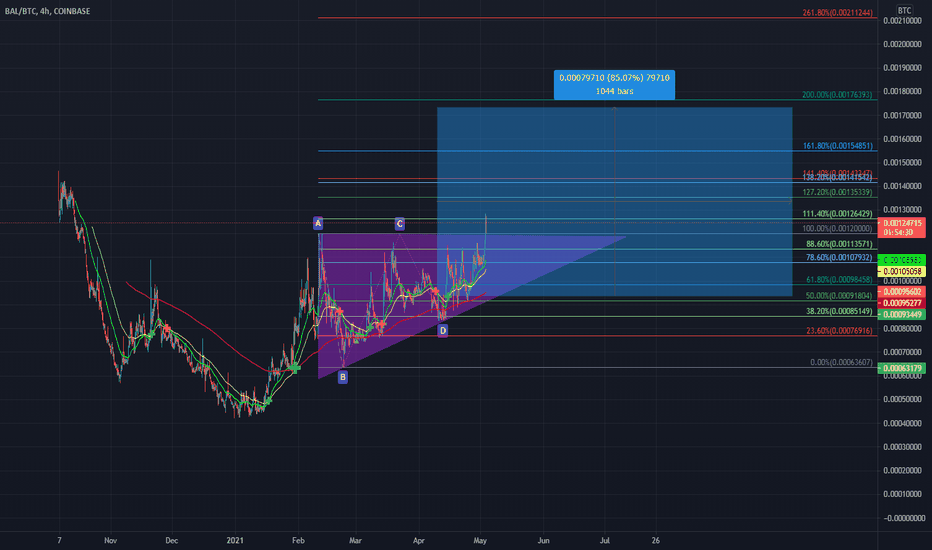This screenshot has width=932, height=550.
Task: Click the 200.00%(0.00176393) Fibonacci label
Action: click(837, 95)
